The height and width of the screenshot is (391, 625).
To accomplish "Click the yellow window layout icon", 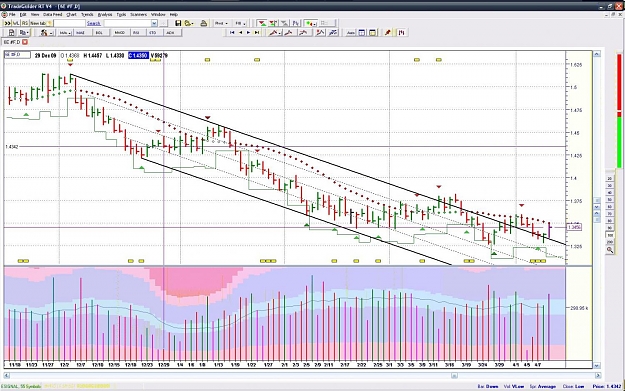I will click(372, 33).
